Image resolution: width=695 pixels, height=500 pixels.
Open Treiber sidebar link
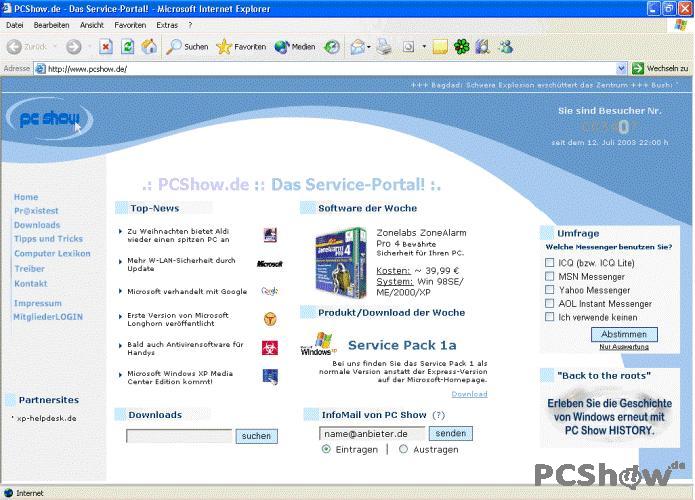pyautogui.click(x=30, y=269)
